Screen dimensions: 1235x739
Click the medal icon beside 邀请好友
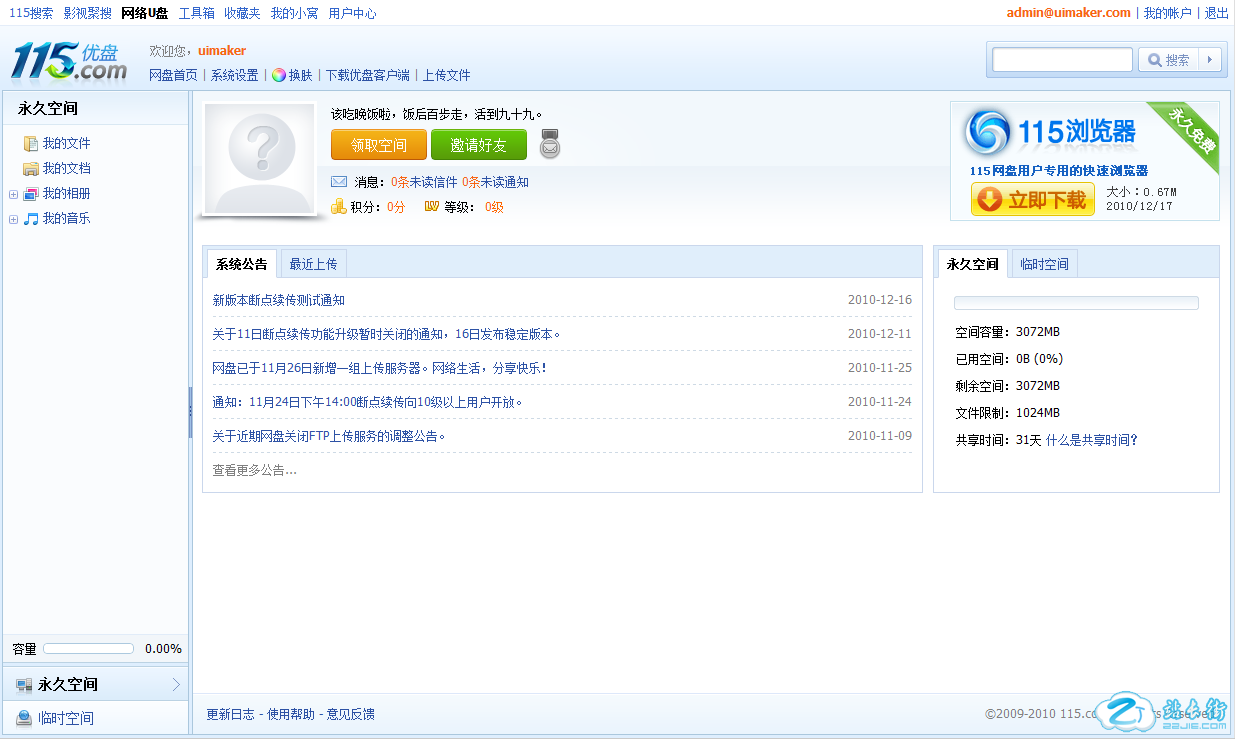tap(550, 145)
